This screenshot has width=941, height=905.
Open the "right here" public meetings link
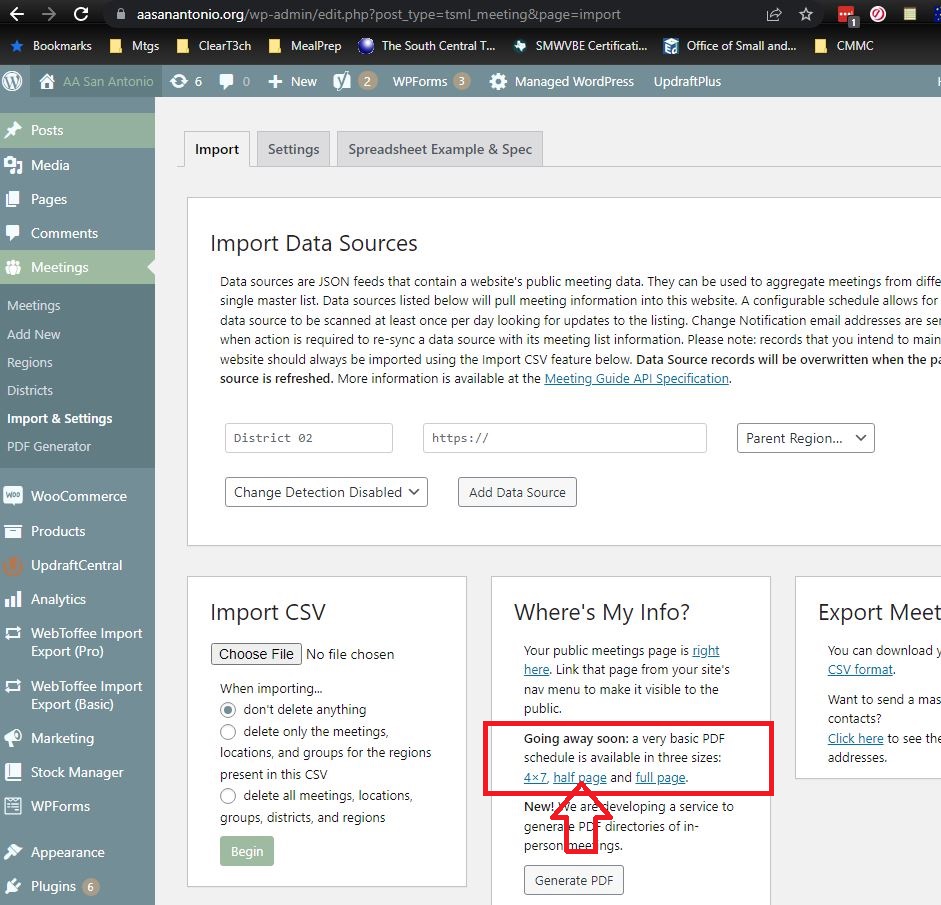point(706,651)
